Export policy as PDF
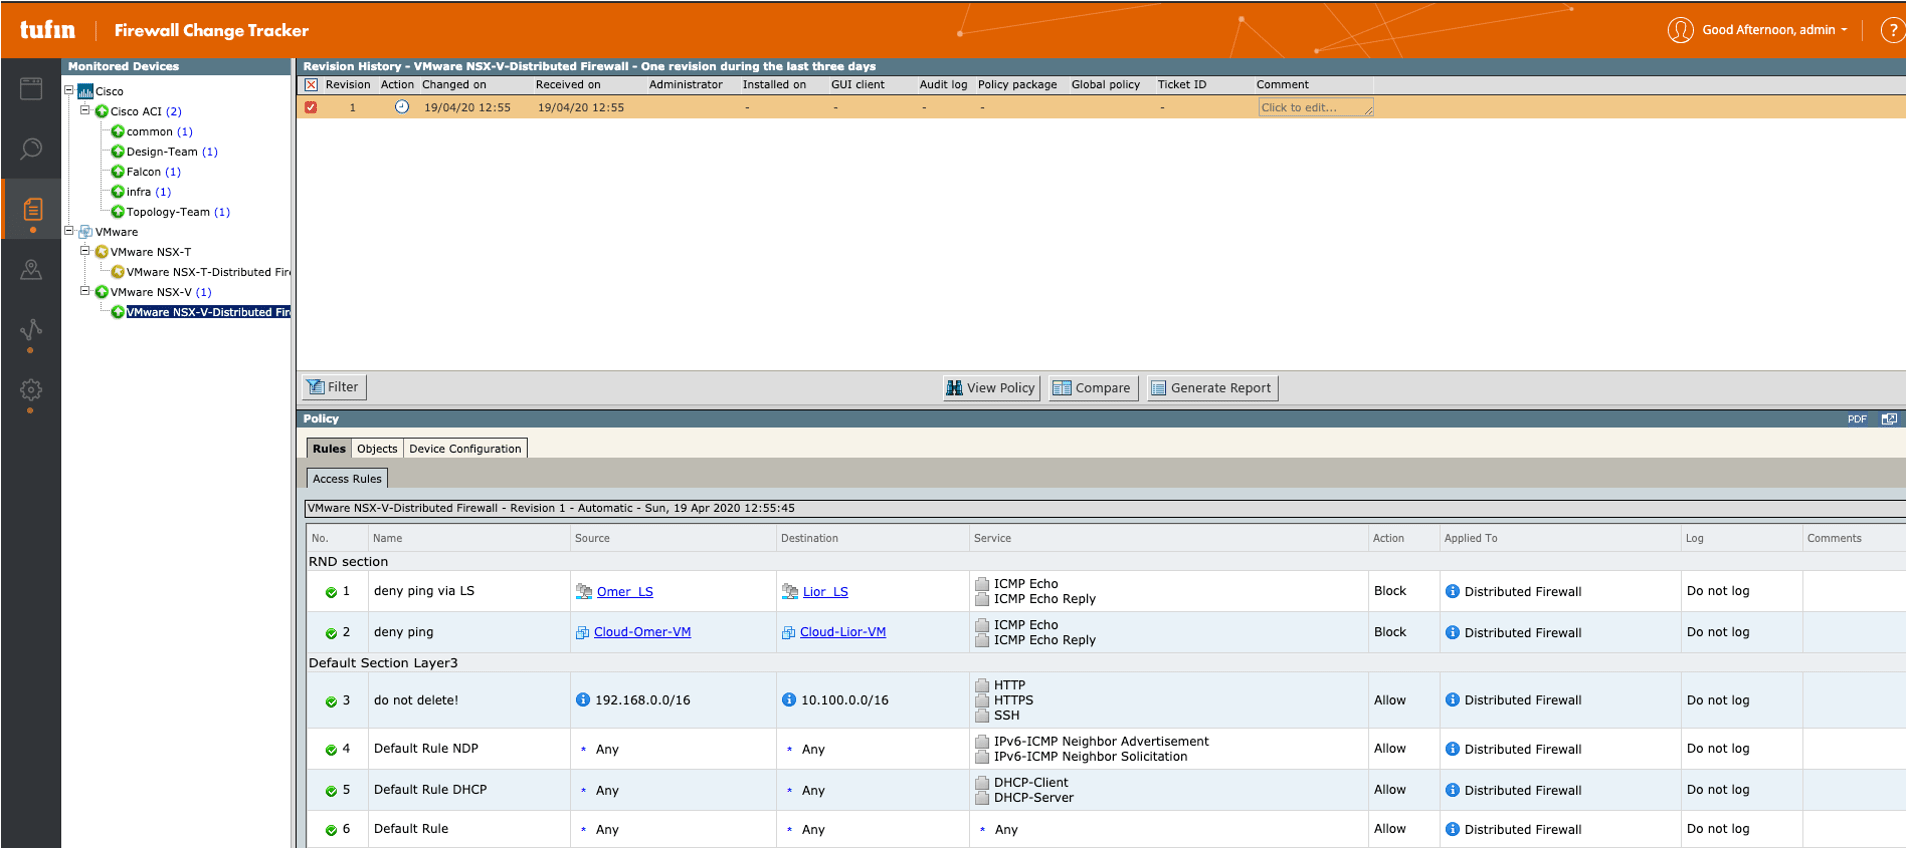The width and height of the screenshot is (1906, 848). pos(1857,419)
